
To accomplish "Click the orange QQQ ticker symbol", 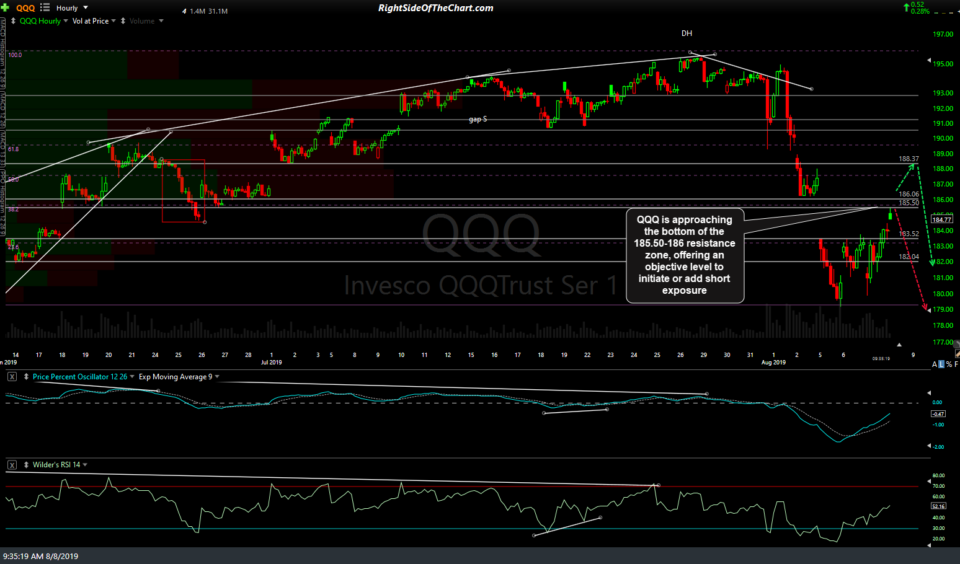I will click(25, 8).
